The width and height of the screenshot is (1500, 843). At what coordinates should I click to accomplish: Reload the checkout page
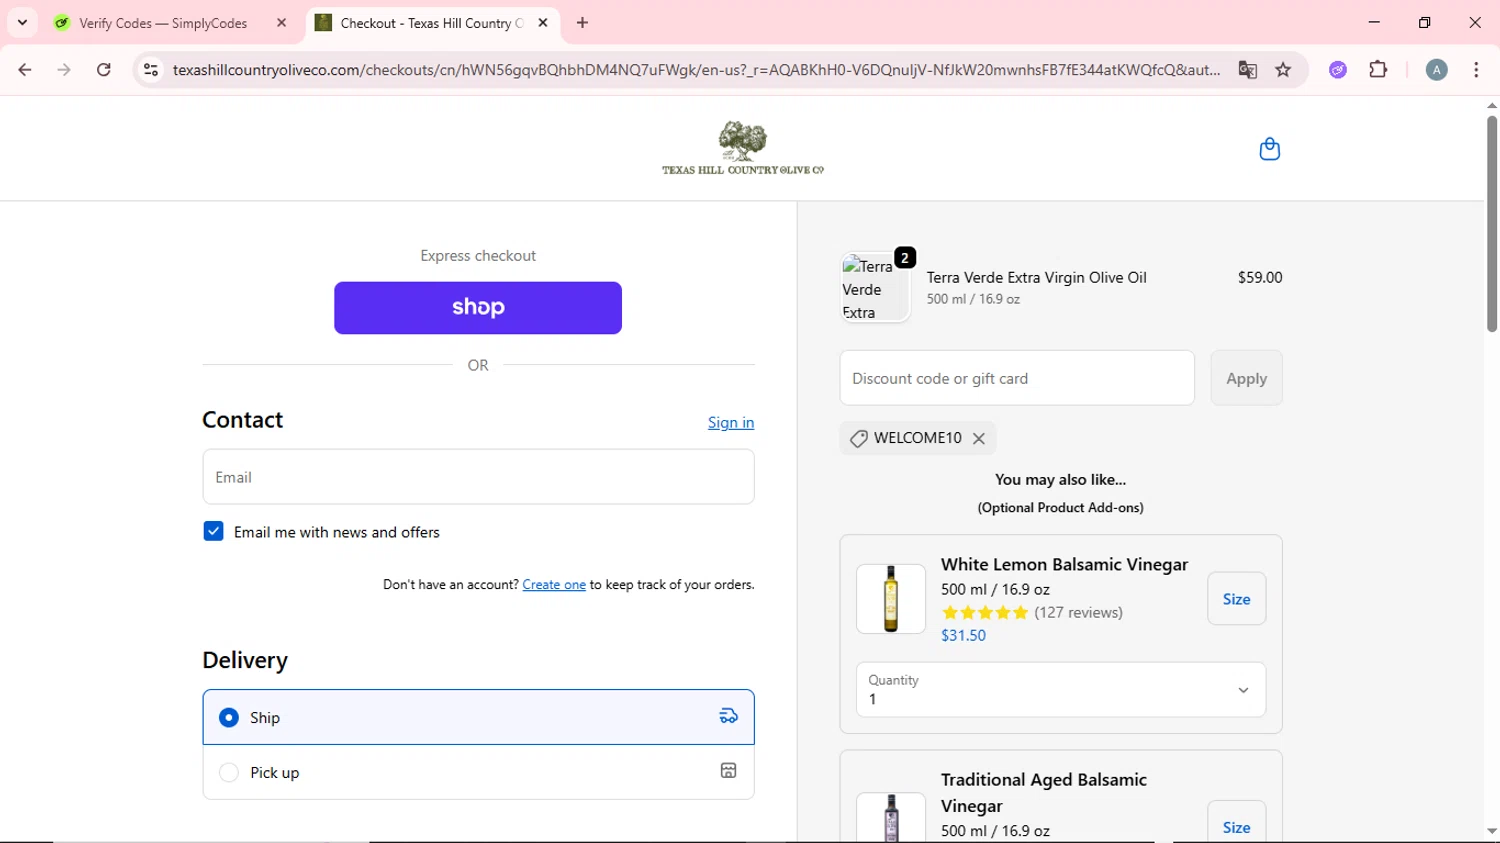pos(104,70)
